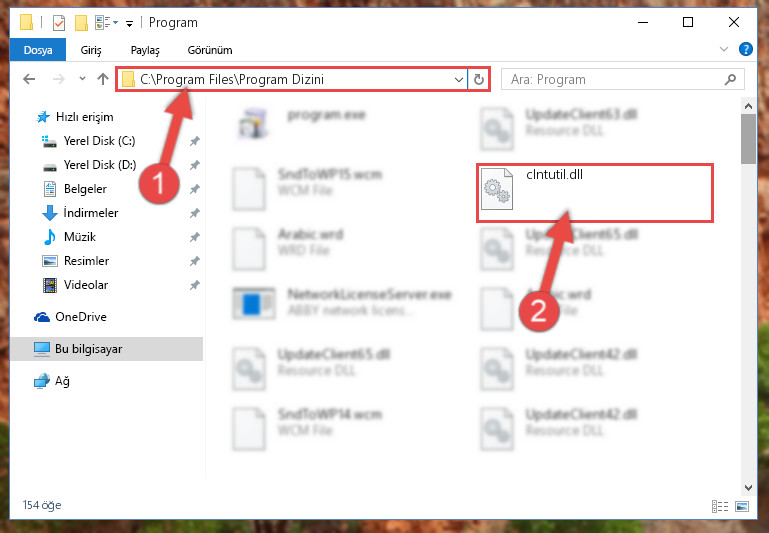Switch to large thumbnails view icon

pos(742,506)
